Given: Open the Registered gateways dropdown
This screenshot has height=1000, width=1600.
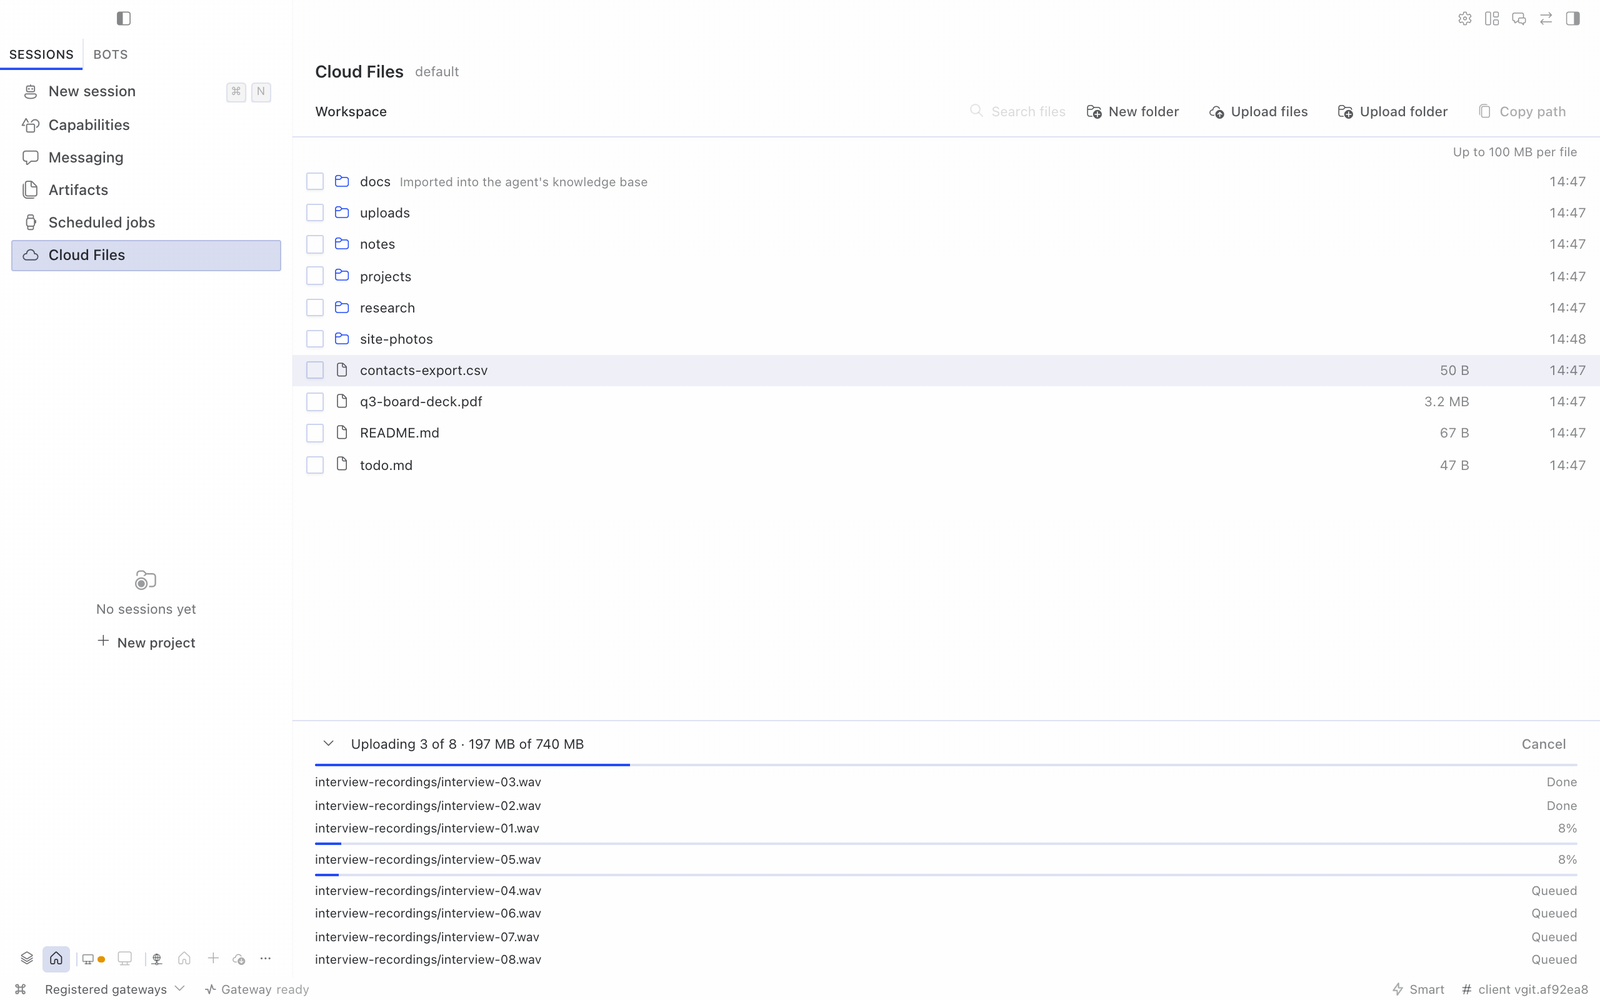Looking at the screenshot, I should click(x=115, y=989).
